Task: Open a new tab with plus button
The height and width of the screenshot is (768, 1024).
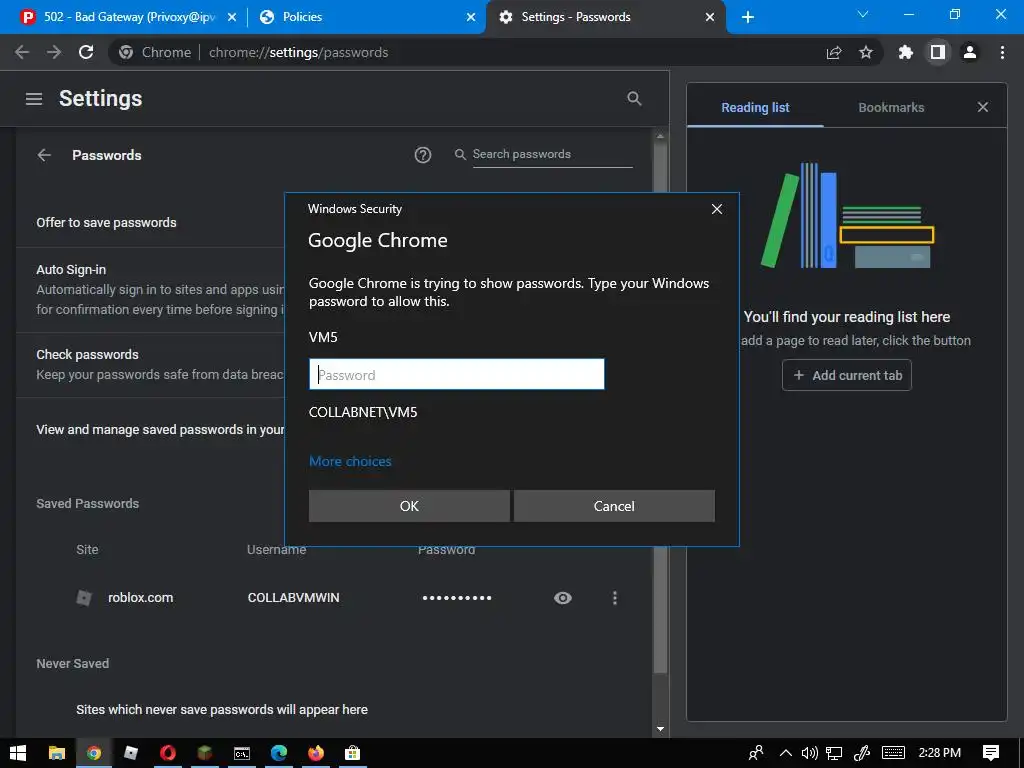Action: click(x=748, y=17)
